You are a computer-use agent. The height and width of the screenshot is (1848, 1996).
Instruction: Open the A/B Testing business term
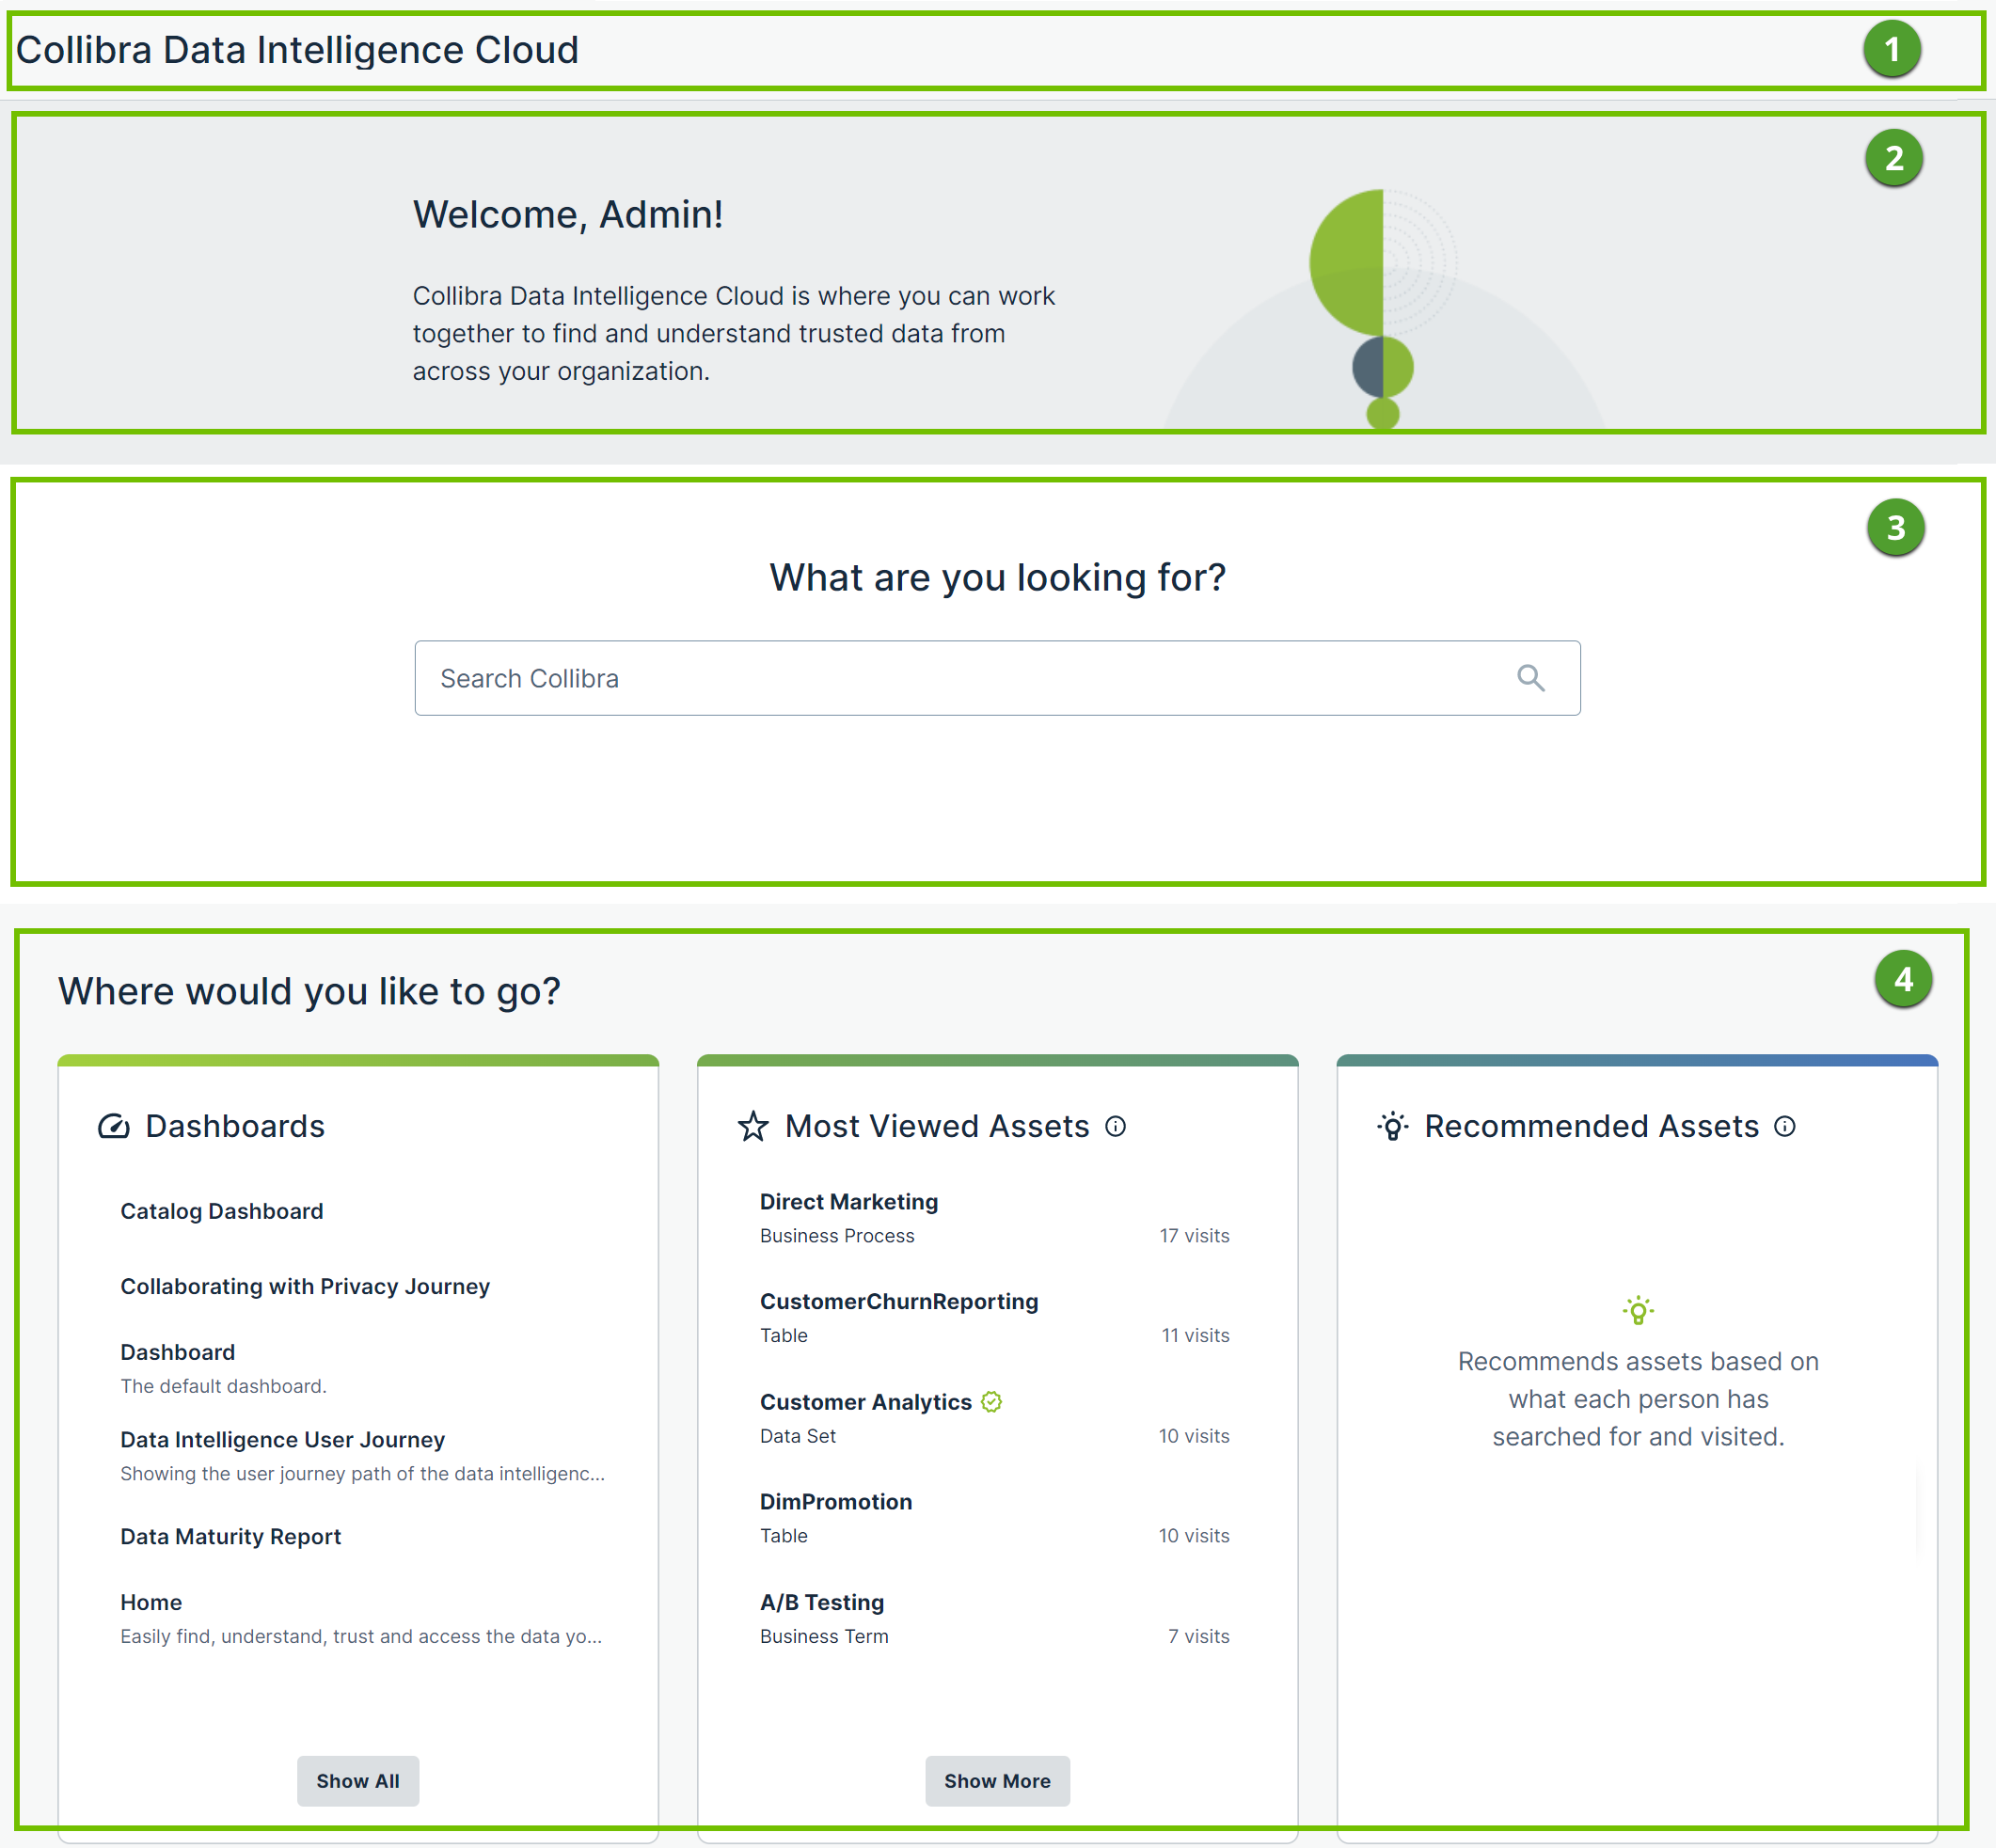[x=821, y=1602]
